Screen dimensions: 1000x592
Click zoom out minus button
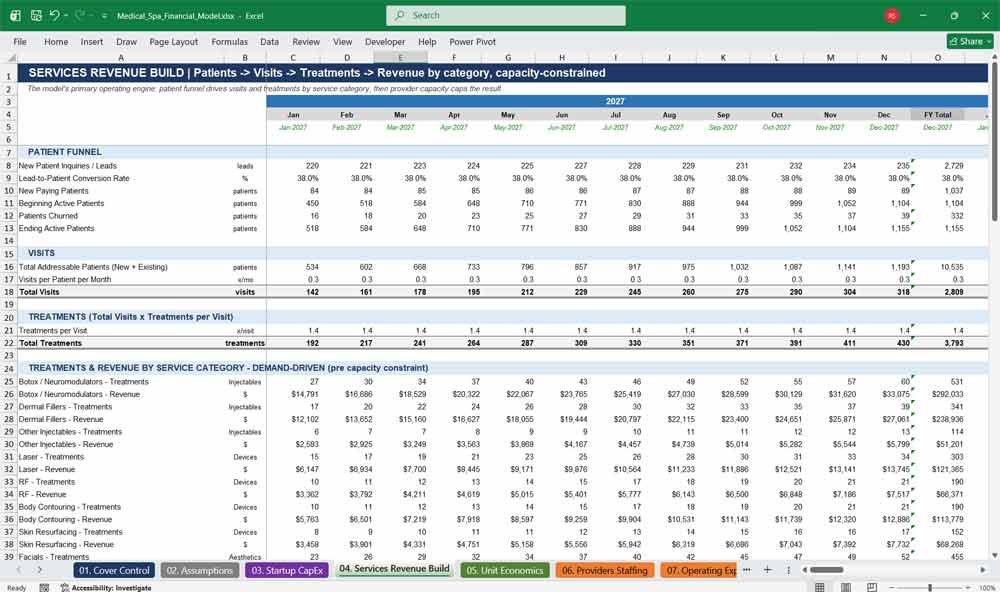(891, 587)
